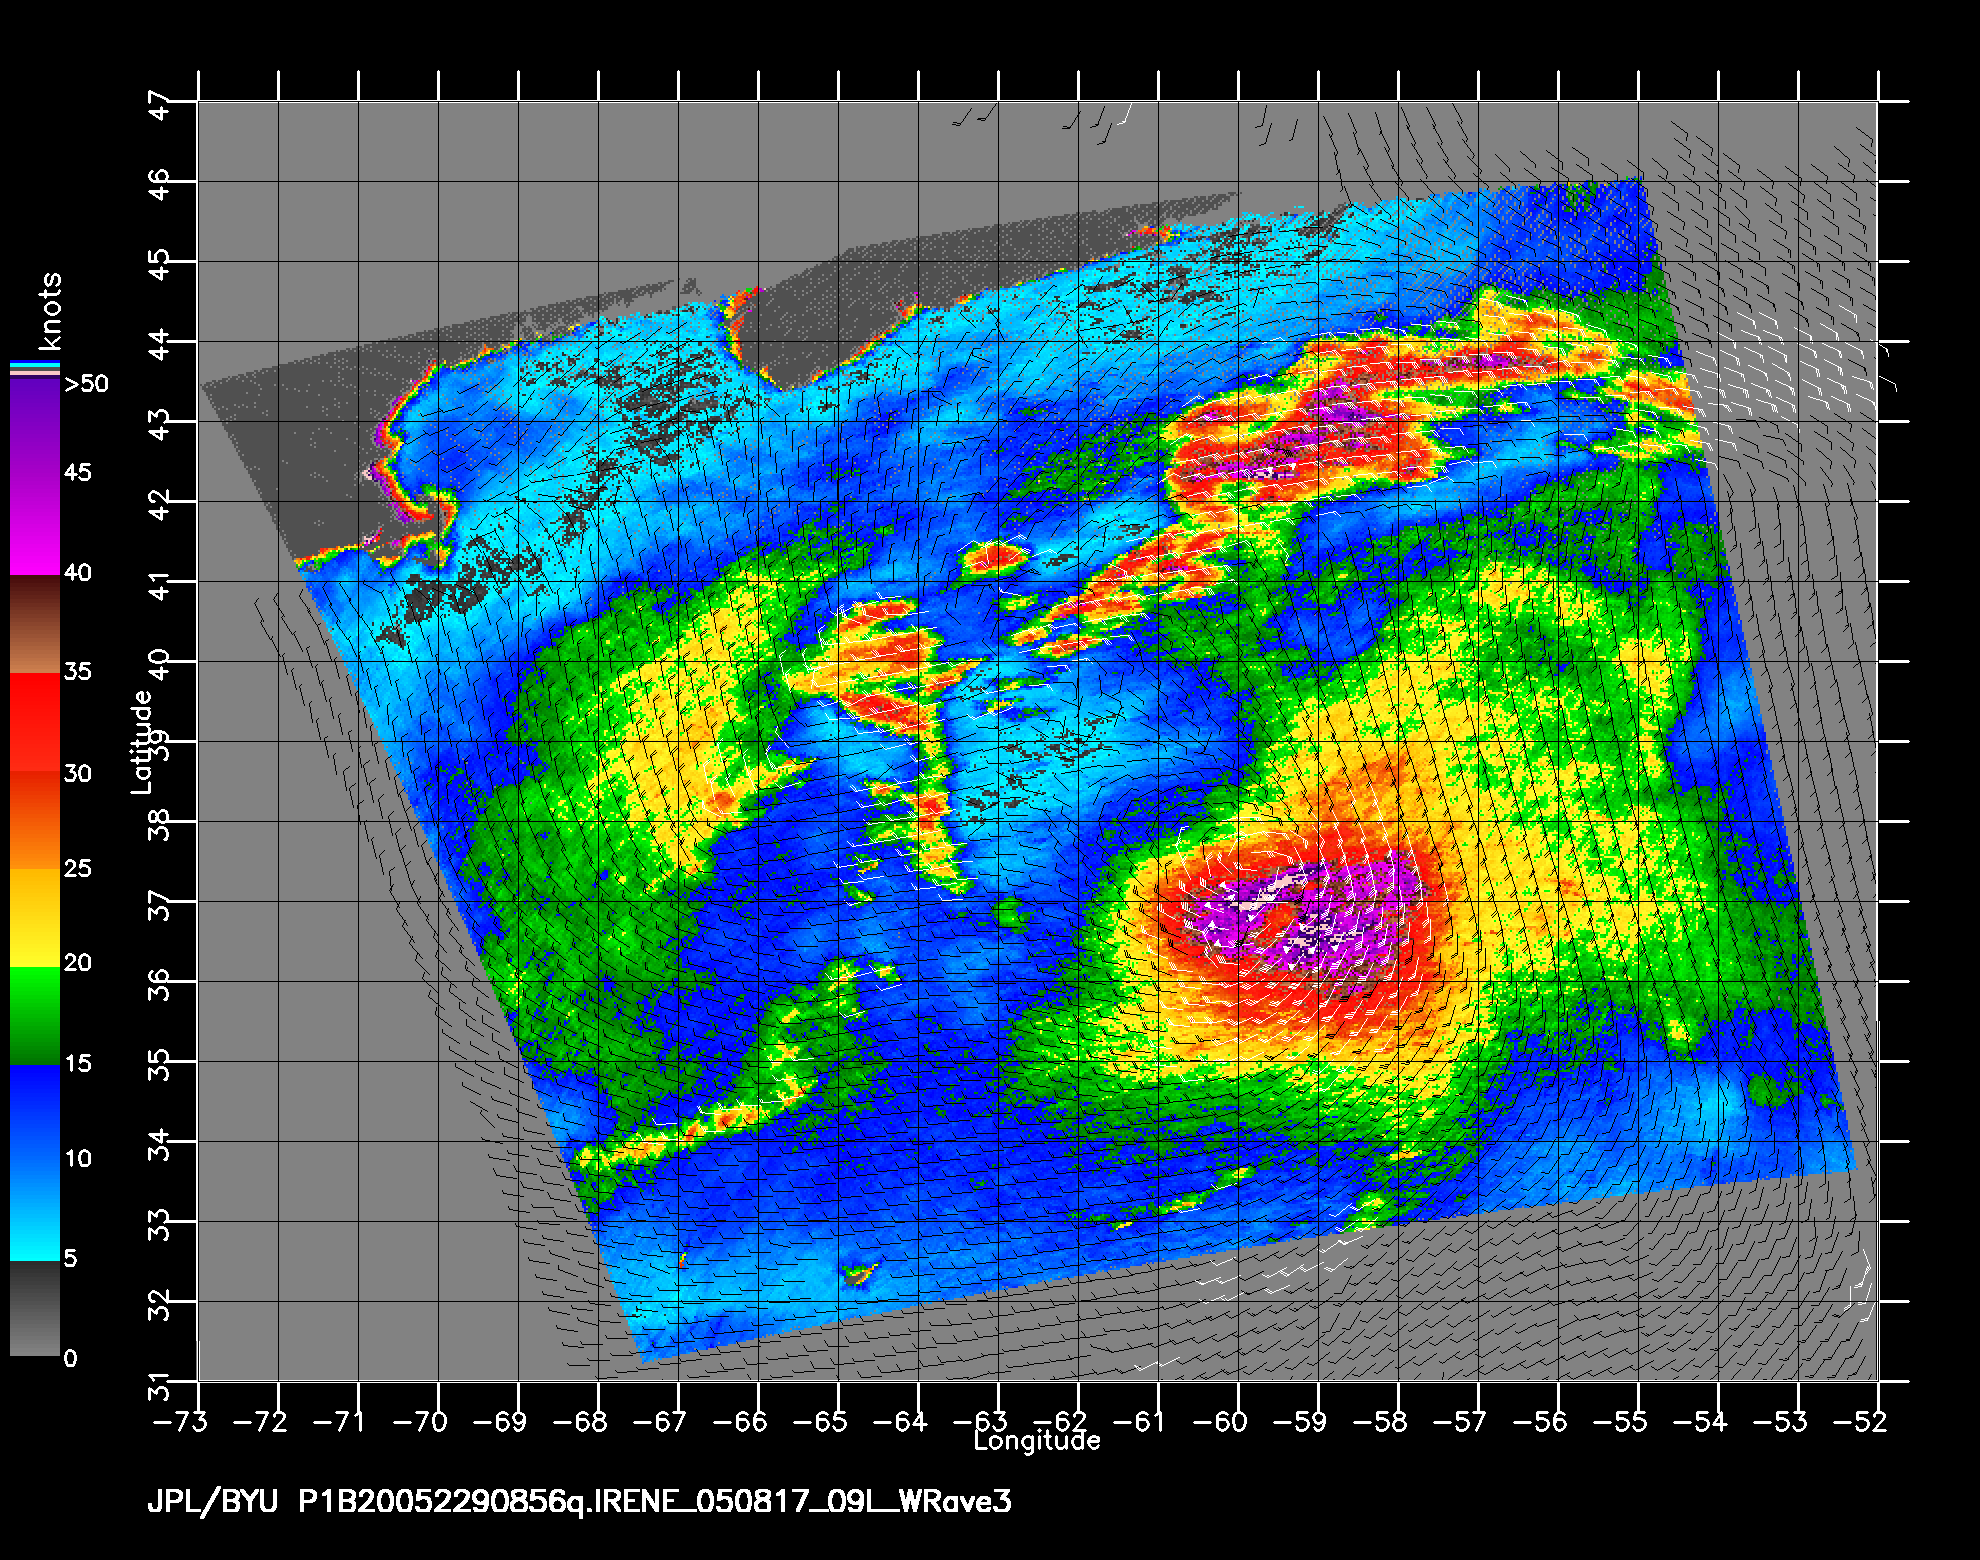1980x1560 pixels.
Task: Click longitude axis tick label "−61"
Action: click(1140, 1421)
